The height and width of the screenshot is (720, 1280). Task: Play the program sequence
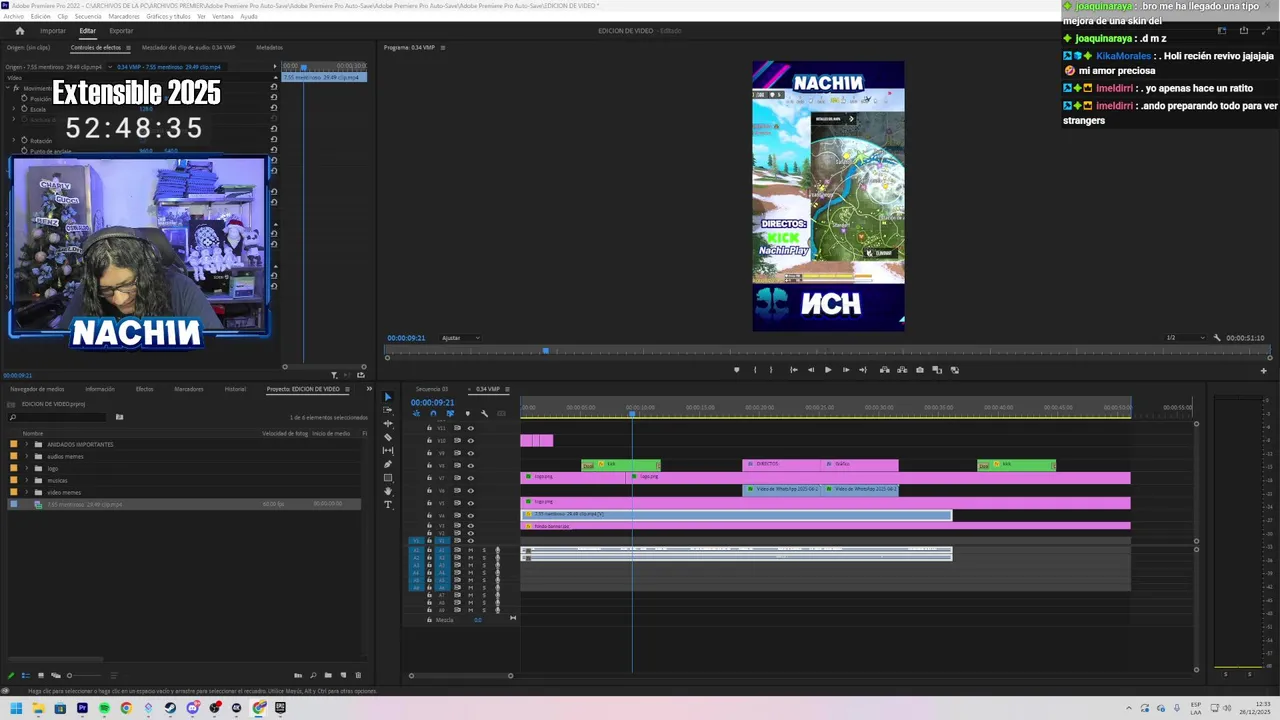pyautogui.click(x=827, y=370)
